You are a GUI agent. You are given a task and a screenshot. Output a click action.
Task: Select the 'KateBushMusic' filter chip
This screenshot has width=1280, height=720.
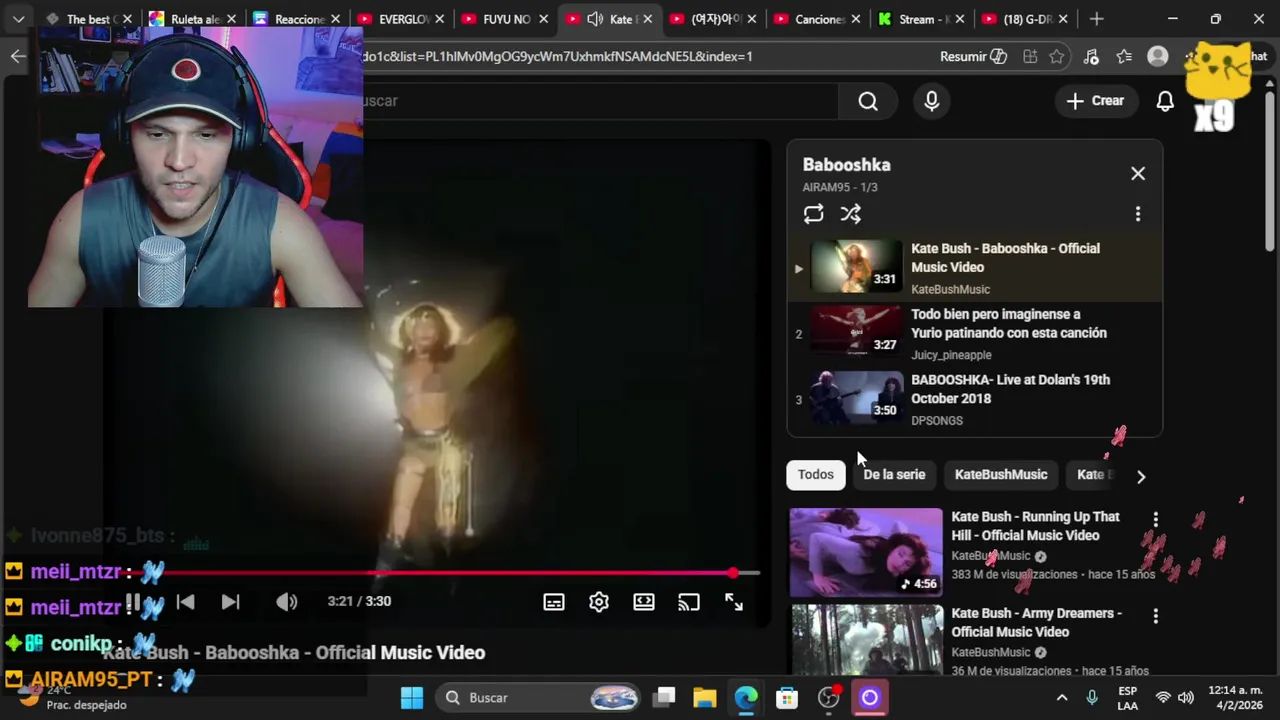(1001, 475)
